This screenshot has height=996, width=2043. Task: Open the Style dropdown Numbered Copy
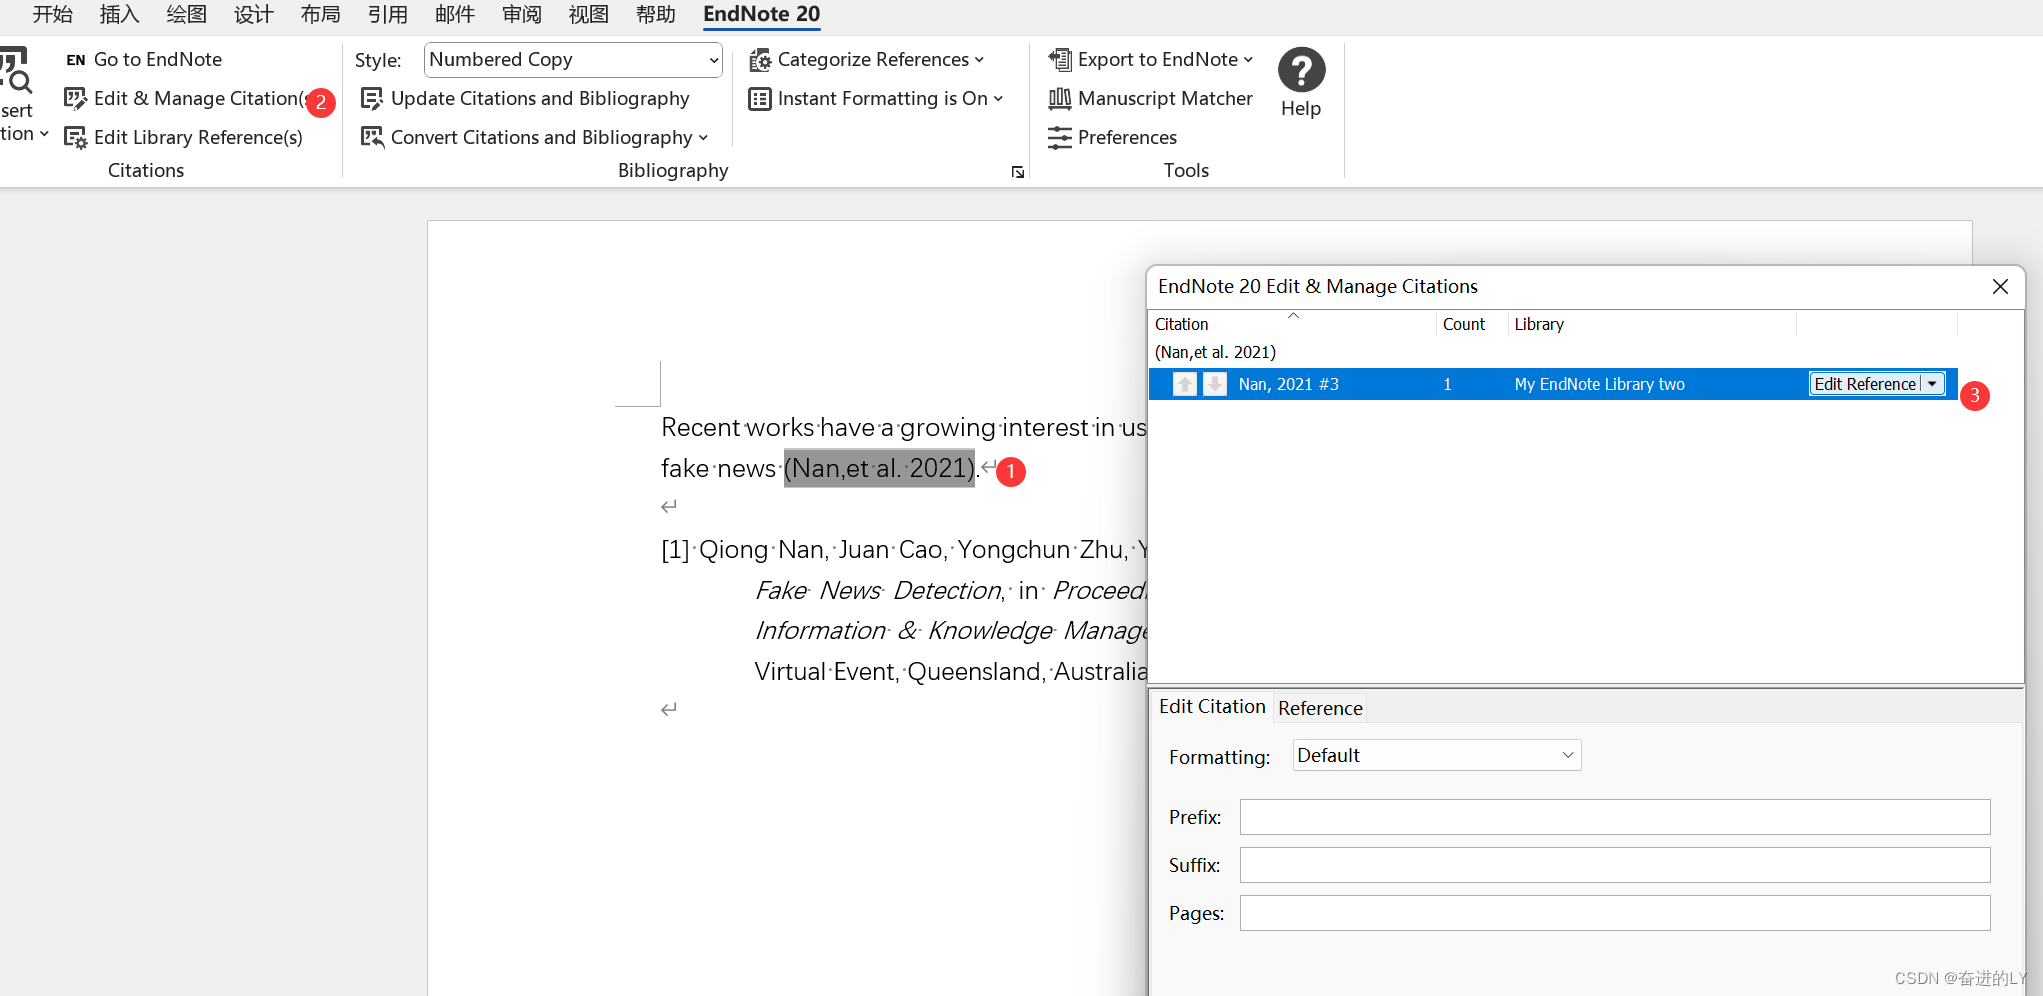573,59
